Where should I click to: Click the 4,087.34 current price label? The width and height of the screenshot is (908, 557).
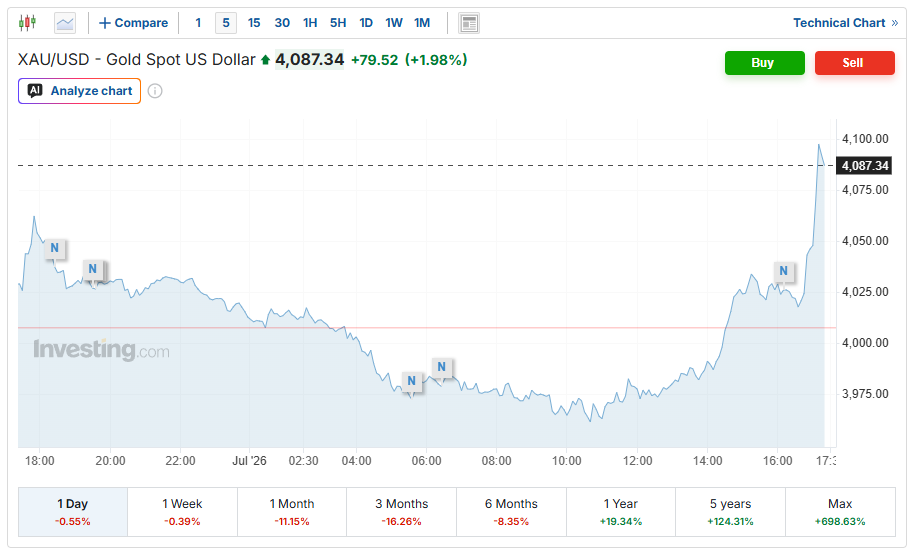pyautogui.click(x=865, y=166)
